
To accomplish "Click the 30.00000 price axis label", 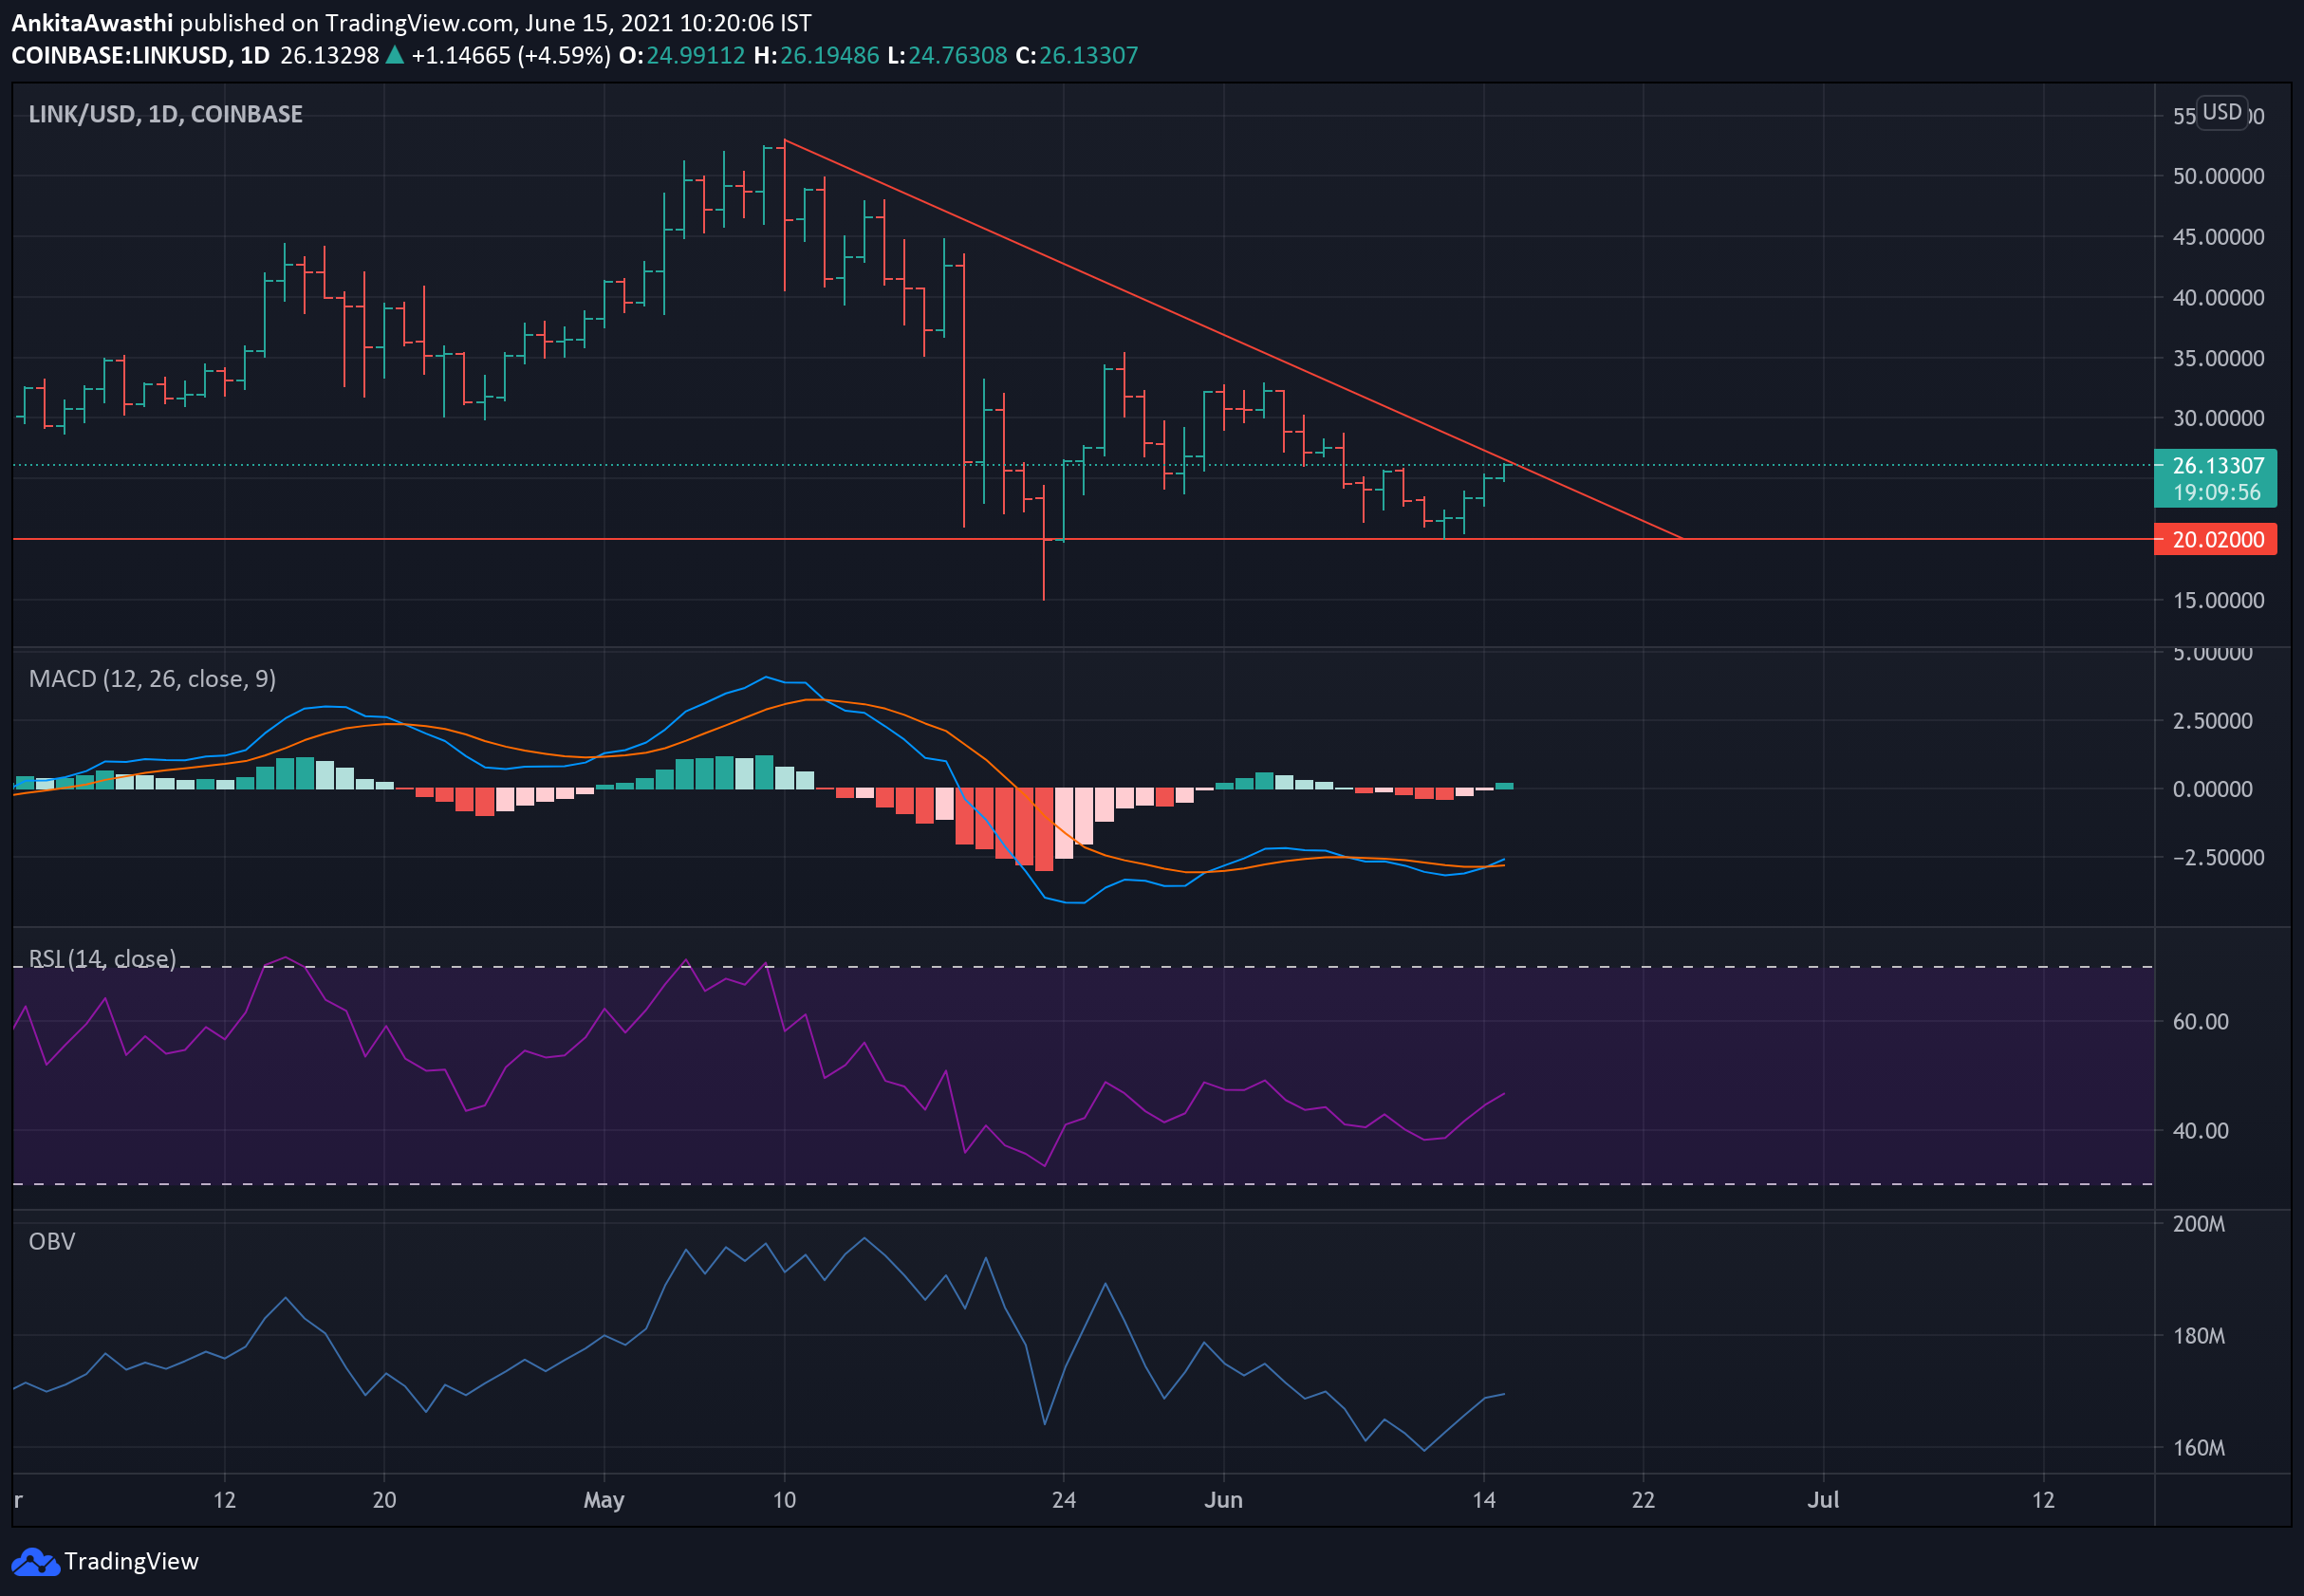I will tap(2218, 418).
